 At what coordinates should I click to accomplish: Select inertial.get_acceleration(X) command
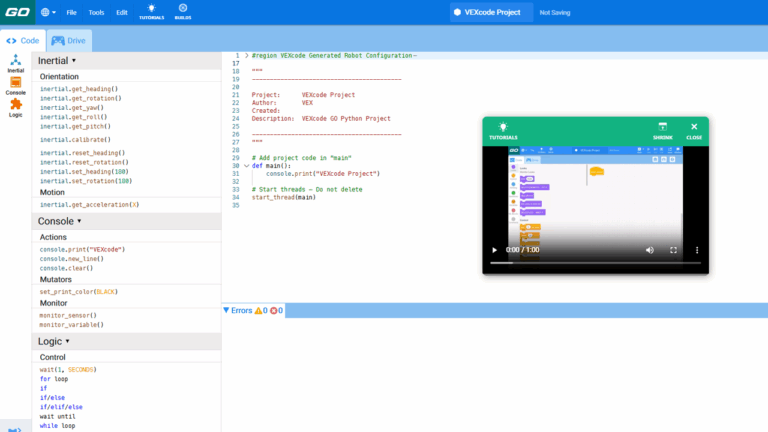[x=89, y=204]
